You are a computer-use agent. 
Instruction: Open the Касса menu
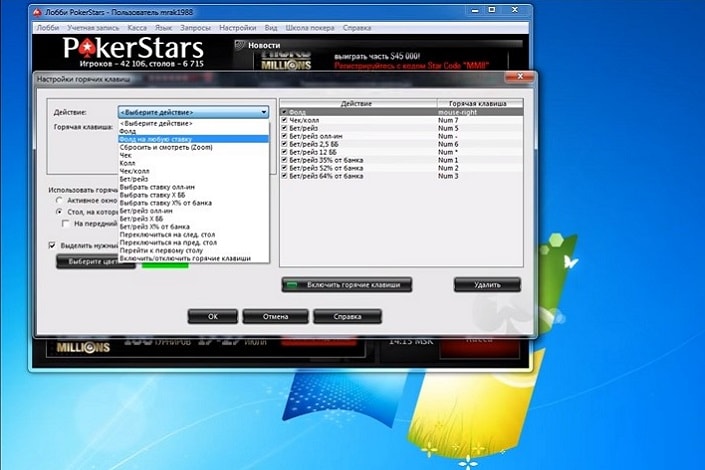click(x=137, y=28)
